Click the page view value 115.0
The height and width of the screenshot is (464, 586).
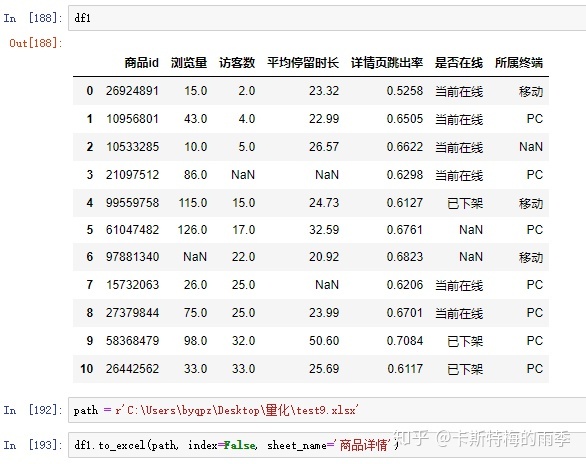[193, 202]
